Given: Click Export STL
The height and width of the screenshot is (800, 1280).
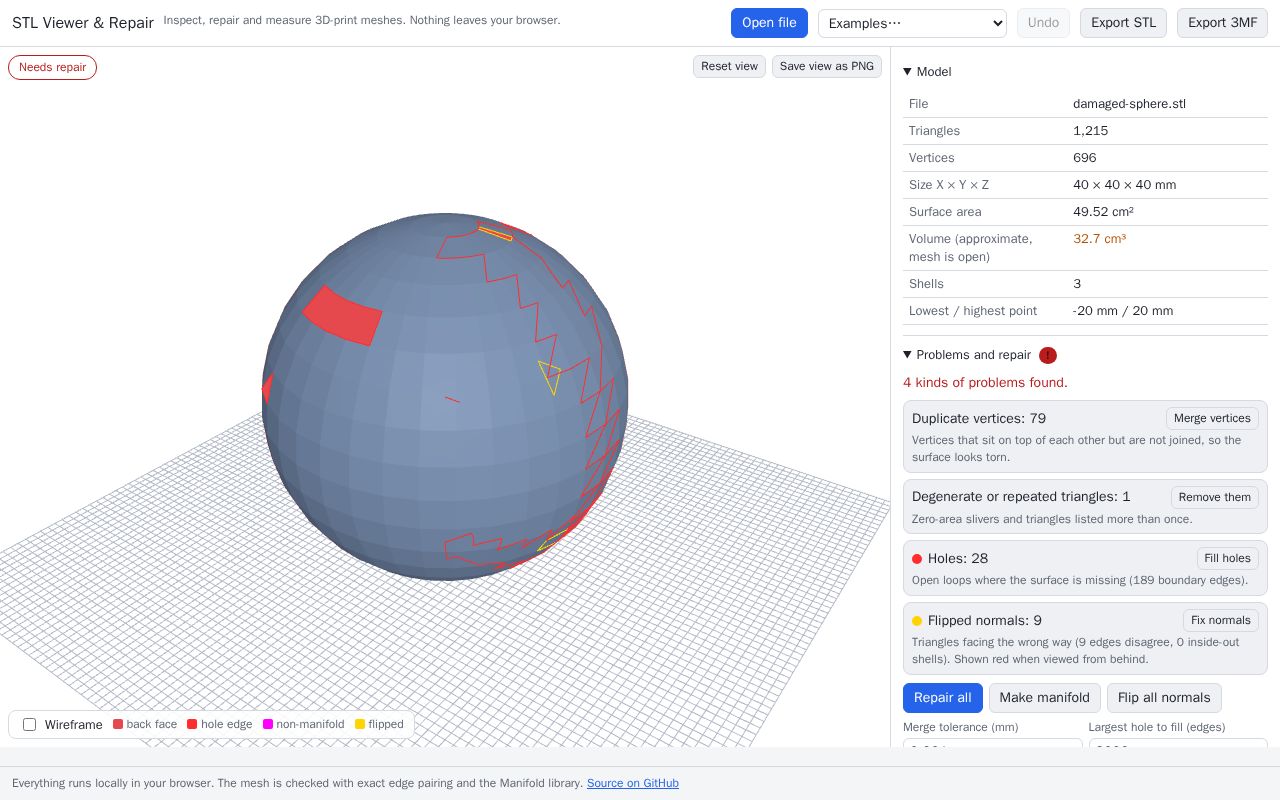Looking at the screenshot, I should [x=1123, y=23].
